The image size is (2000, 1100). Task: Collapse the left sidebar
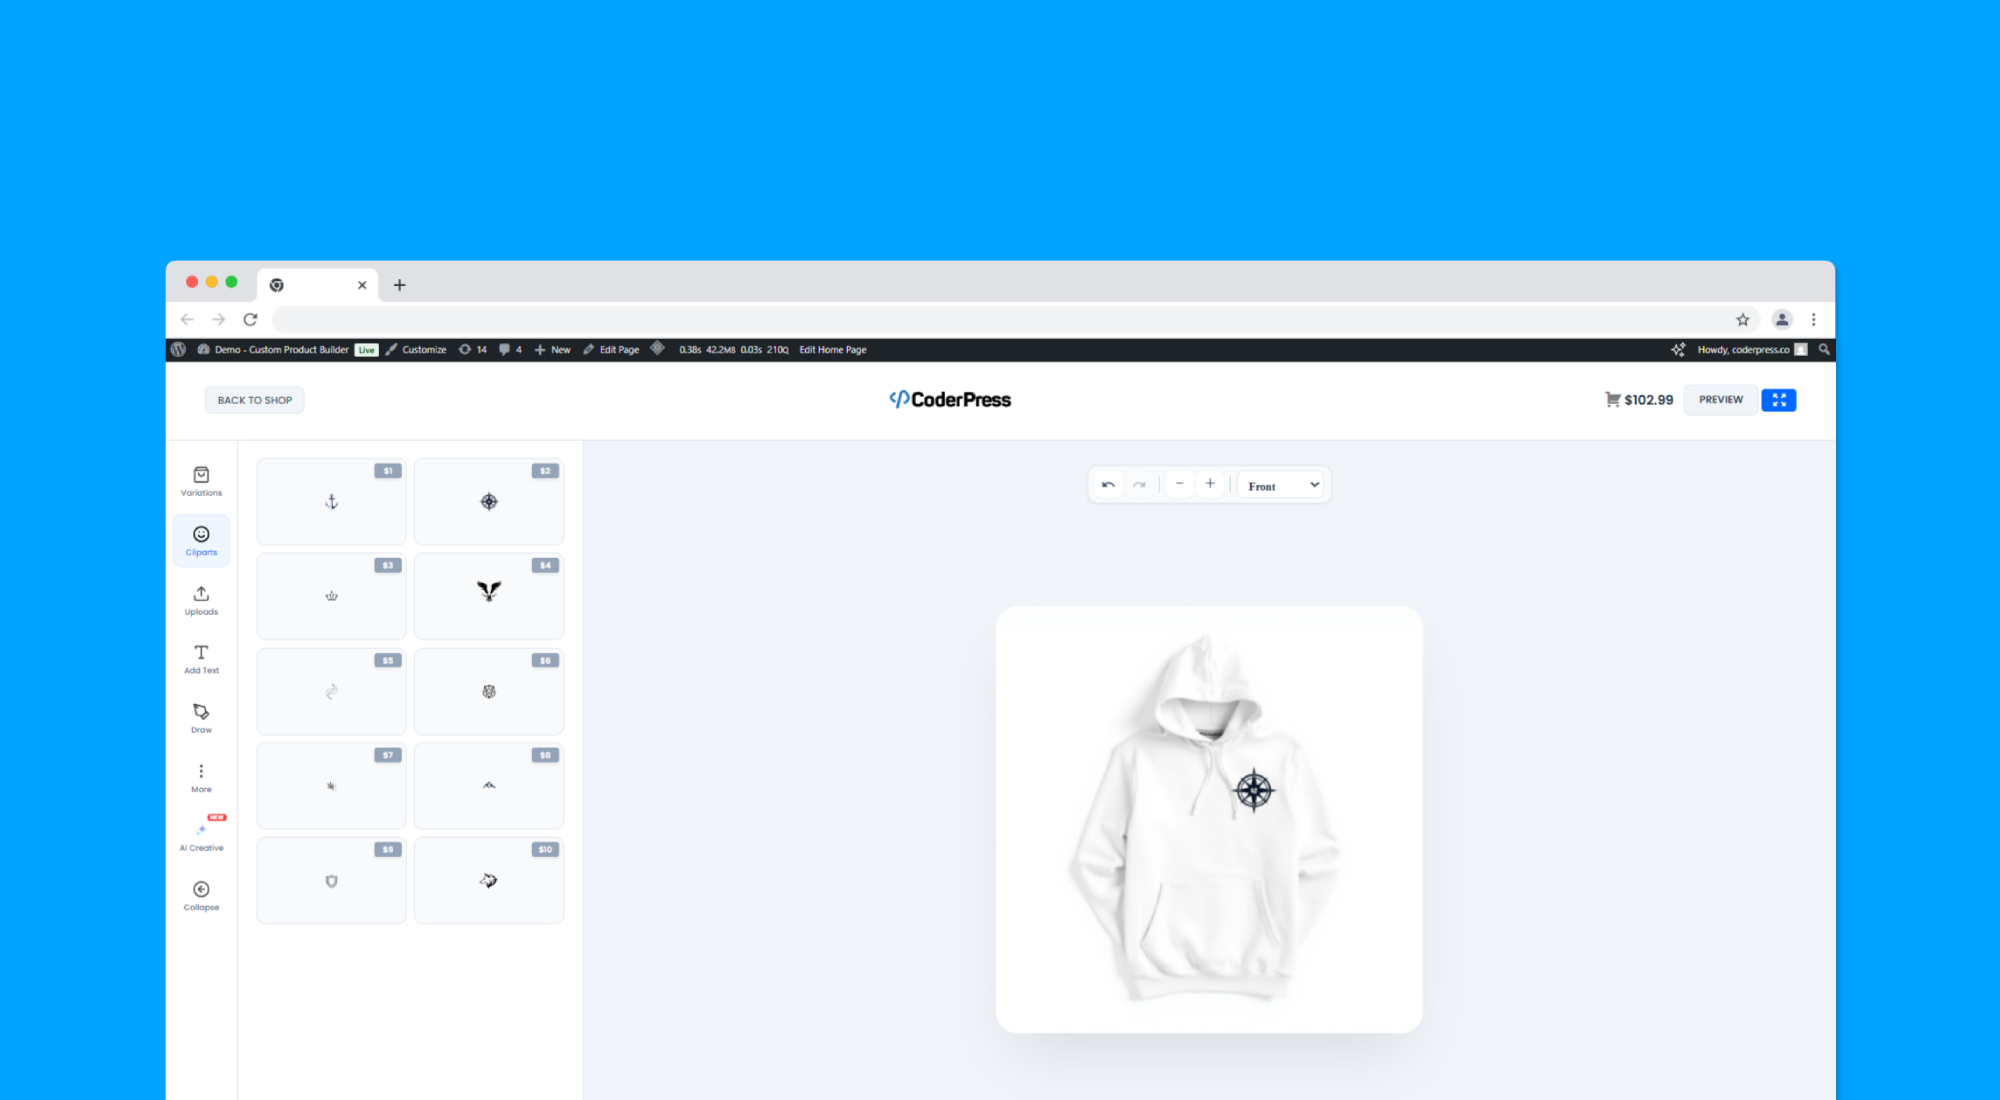pyautogui.click(x=201, y=895)
